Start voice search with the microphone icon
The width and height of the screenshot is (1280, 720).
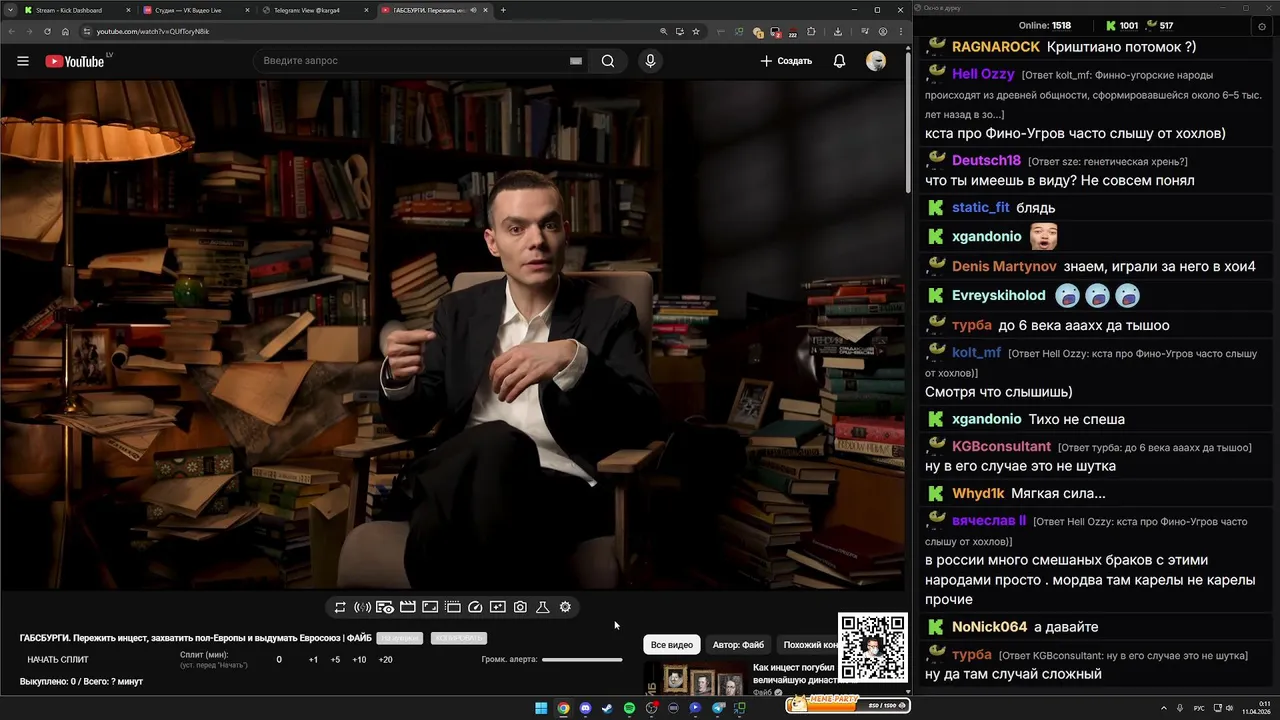click(650, 61)
